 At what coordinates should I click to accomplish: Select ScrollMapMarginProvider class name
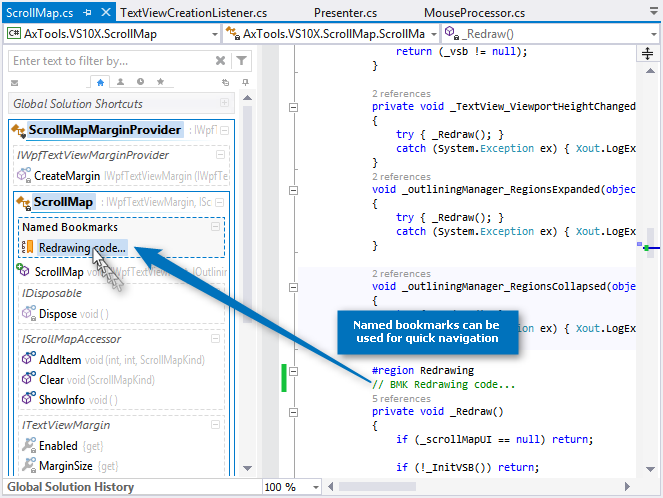coord(104,130)
